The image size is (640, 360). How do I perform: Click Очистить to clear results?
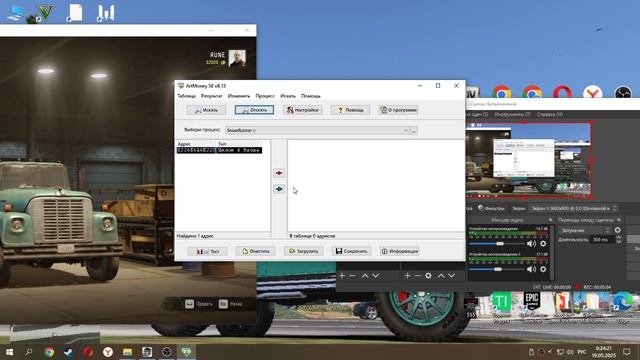click(x=256, y=251)
